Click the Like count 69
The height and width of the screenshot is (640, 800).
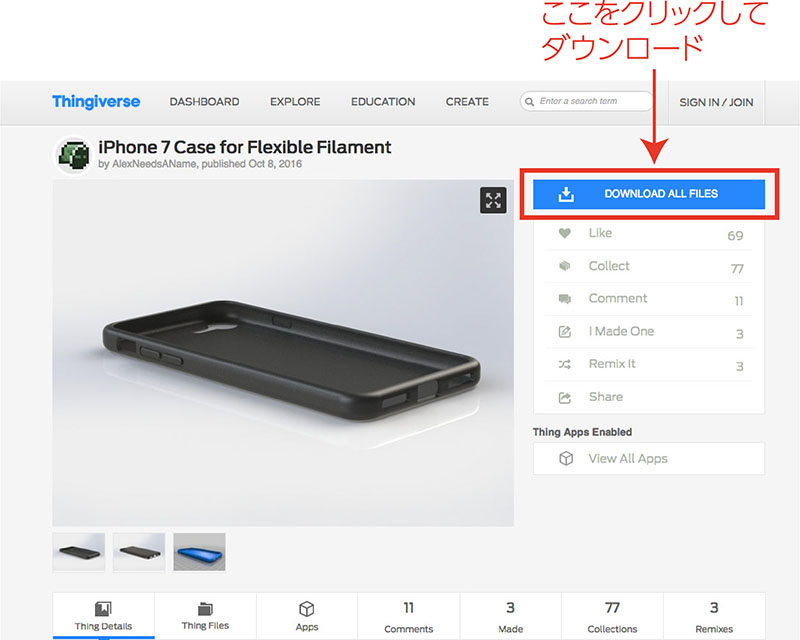735,236
